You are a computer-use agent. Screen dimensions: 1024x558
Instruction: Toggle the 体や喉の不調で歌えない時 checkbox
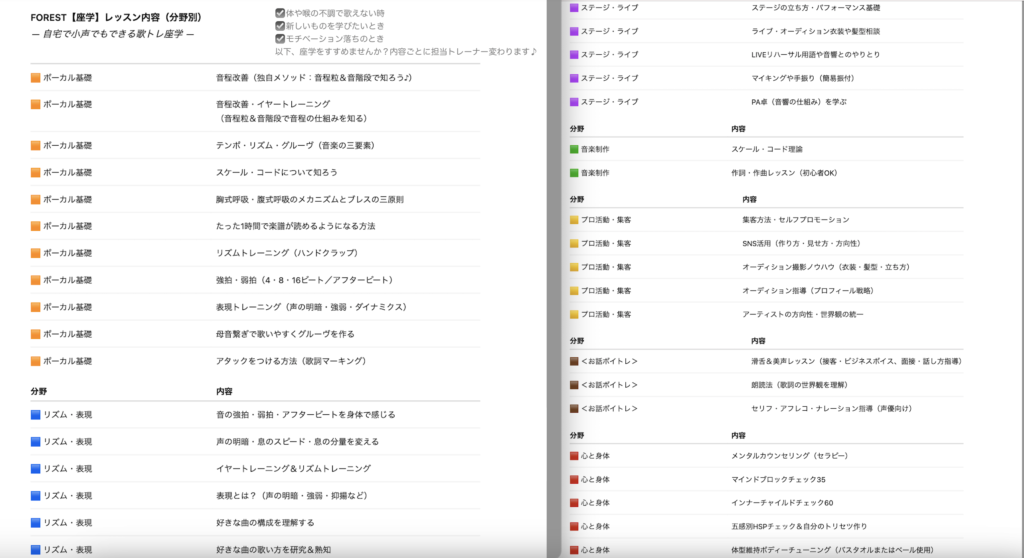click(x=280, y=13)
